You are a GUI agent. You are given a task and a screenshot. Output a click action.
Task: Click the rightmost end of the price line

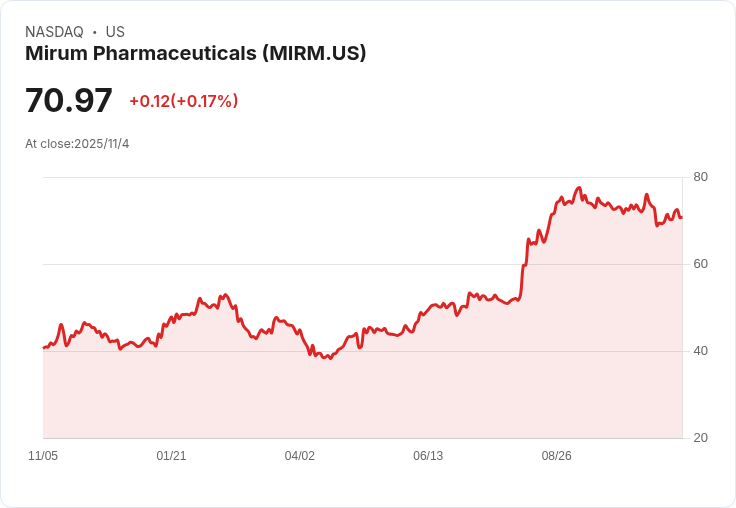click(682, 217)
